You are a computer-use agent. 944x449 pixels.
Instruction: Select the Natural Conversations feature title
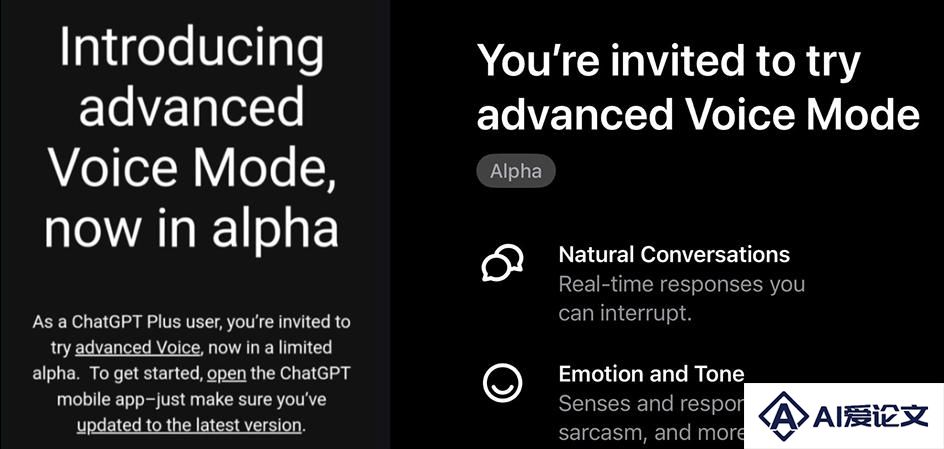[674, 255]
